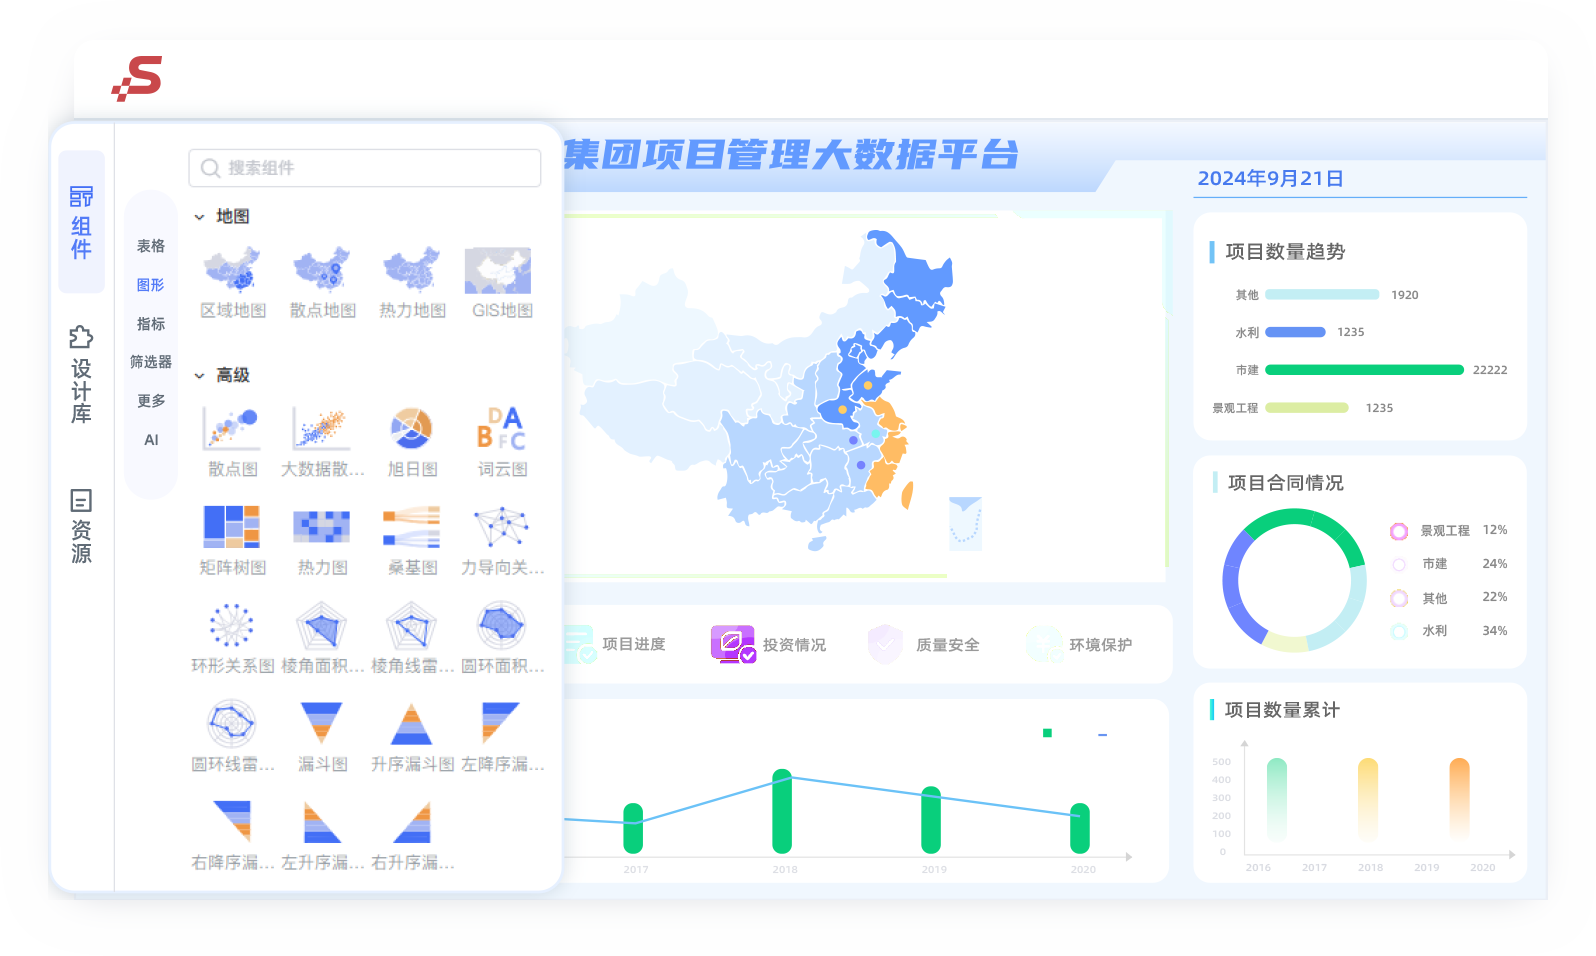
Task: Collapse the 高级 section
Action: [200, 376]
